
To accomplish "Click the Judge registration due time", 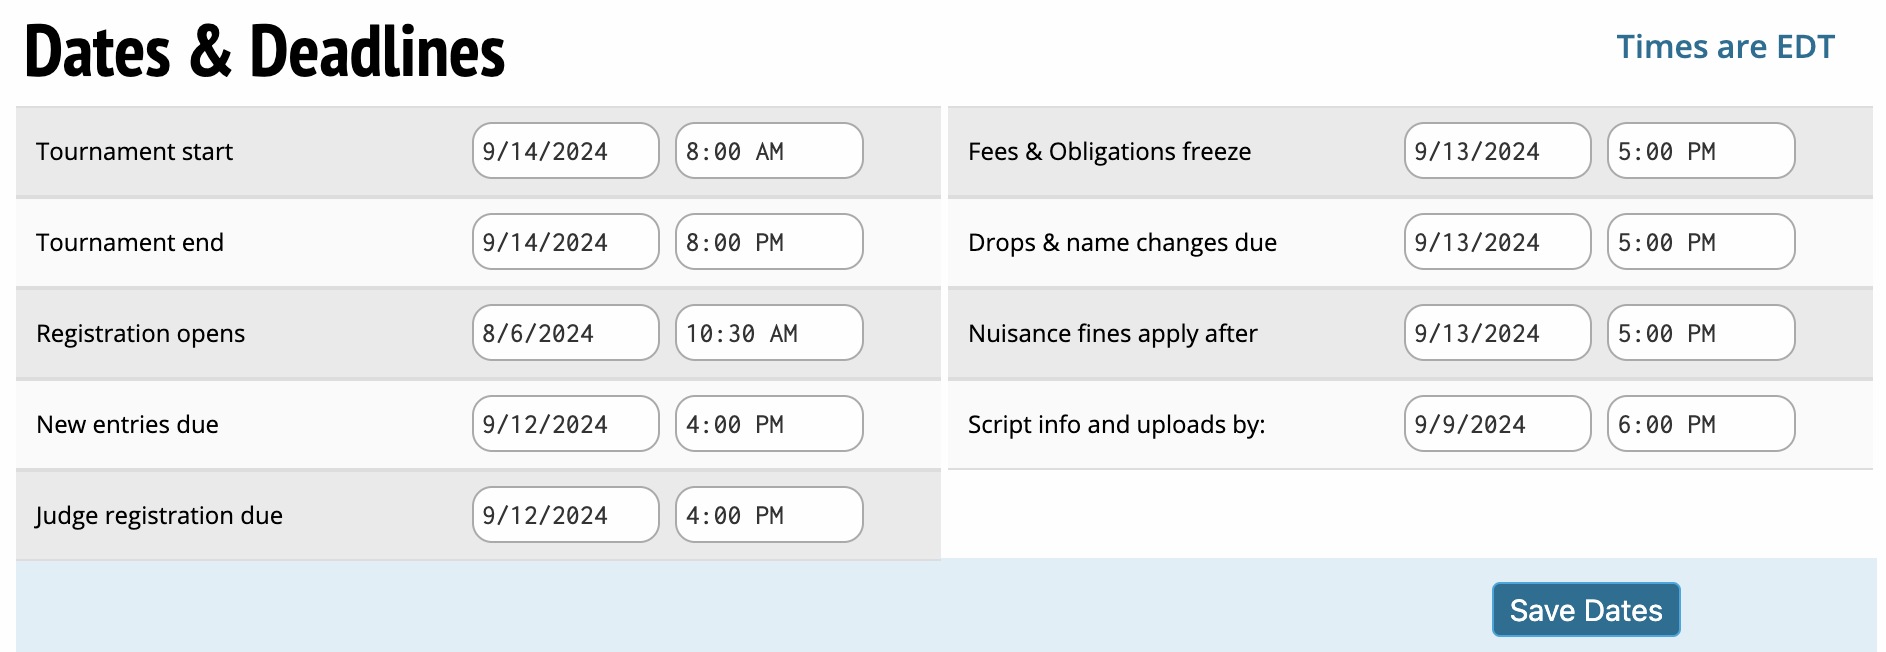I will point(768,515).
